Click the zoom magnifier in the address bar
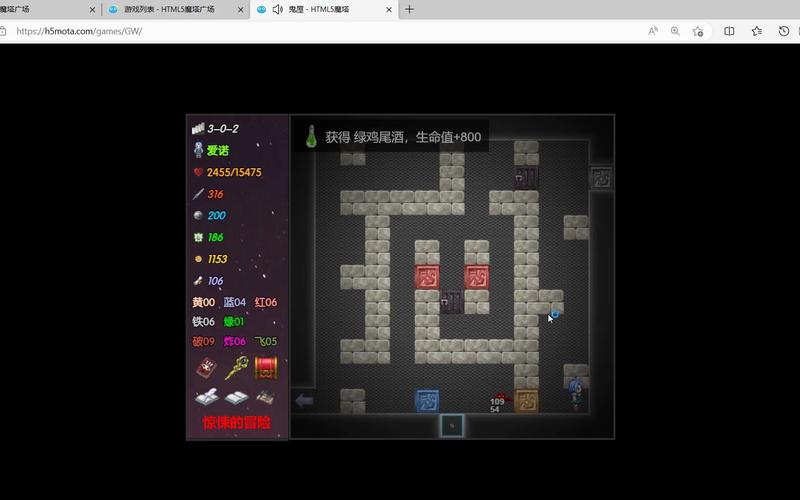Screen dimensions: 800x500 [x=675, y=31]
